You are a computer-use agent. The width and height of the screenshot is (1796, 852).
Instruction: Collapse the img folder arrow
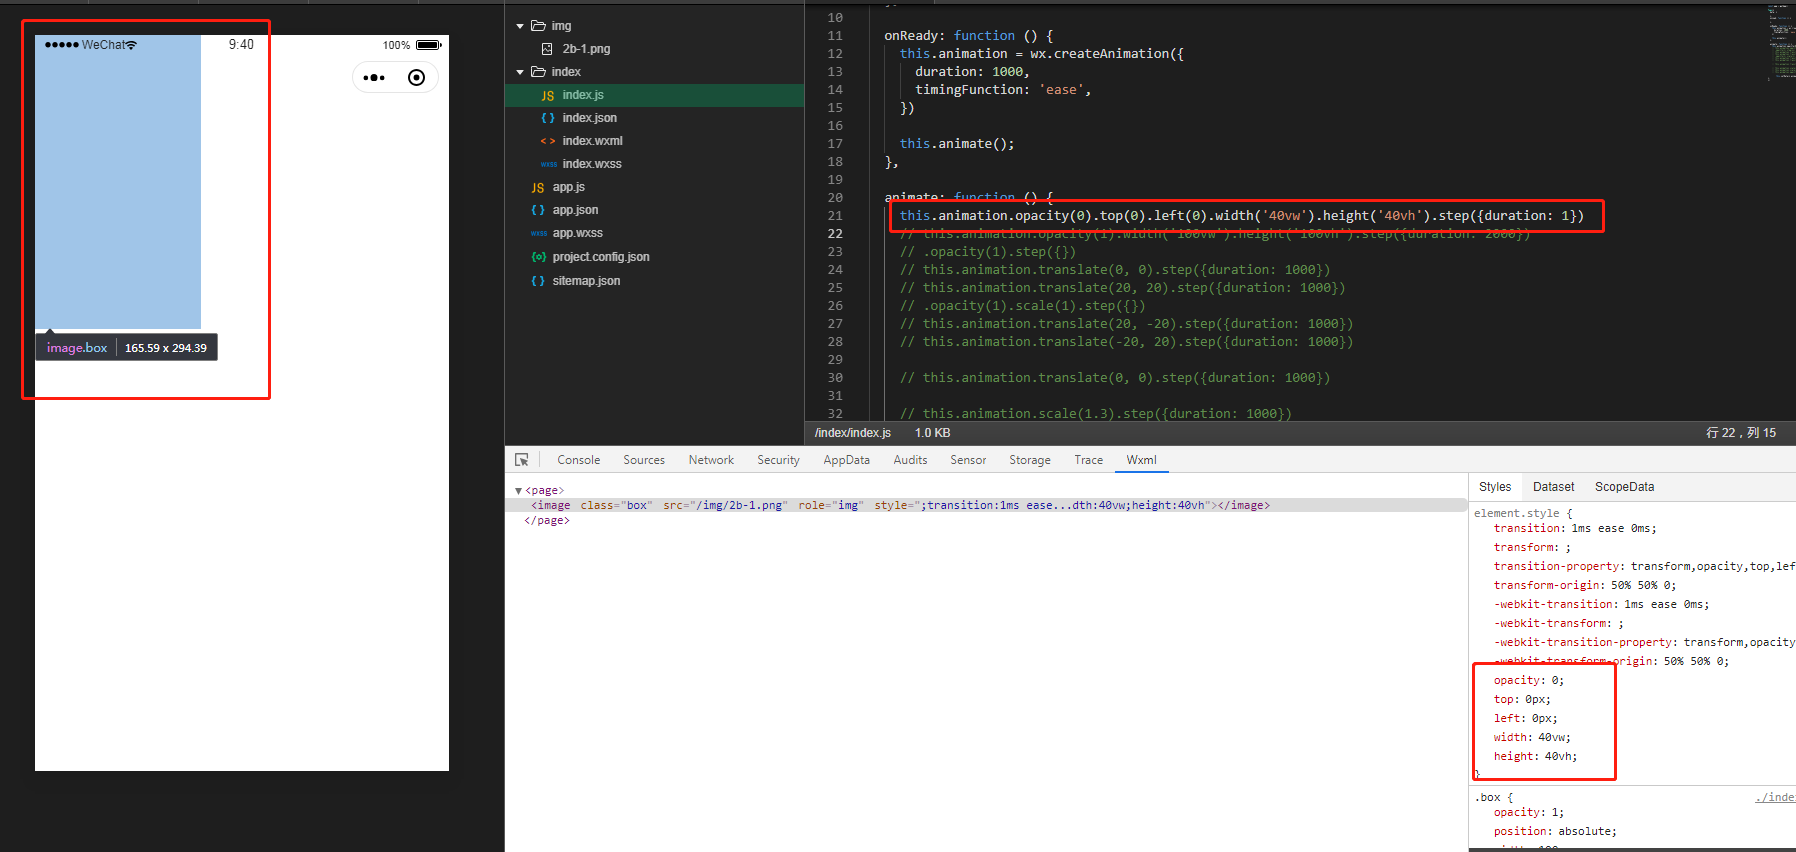(x=520, y=26)
